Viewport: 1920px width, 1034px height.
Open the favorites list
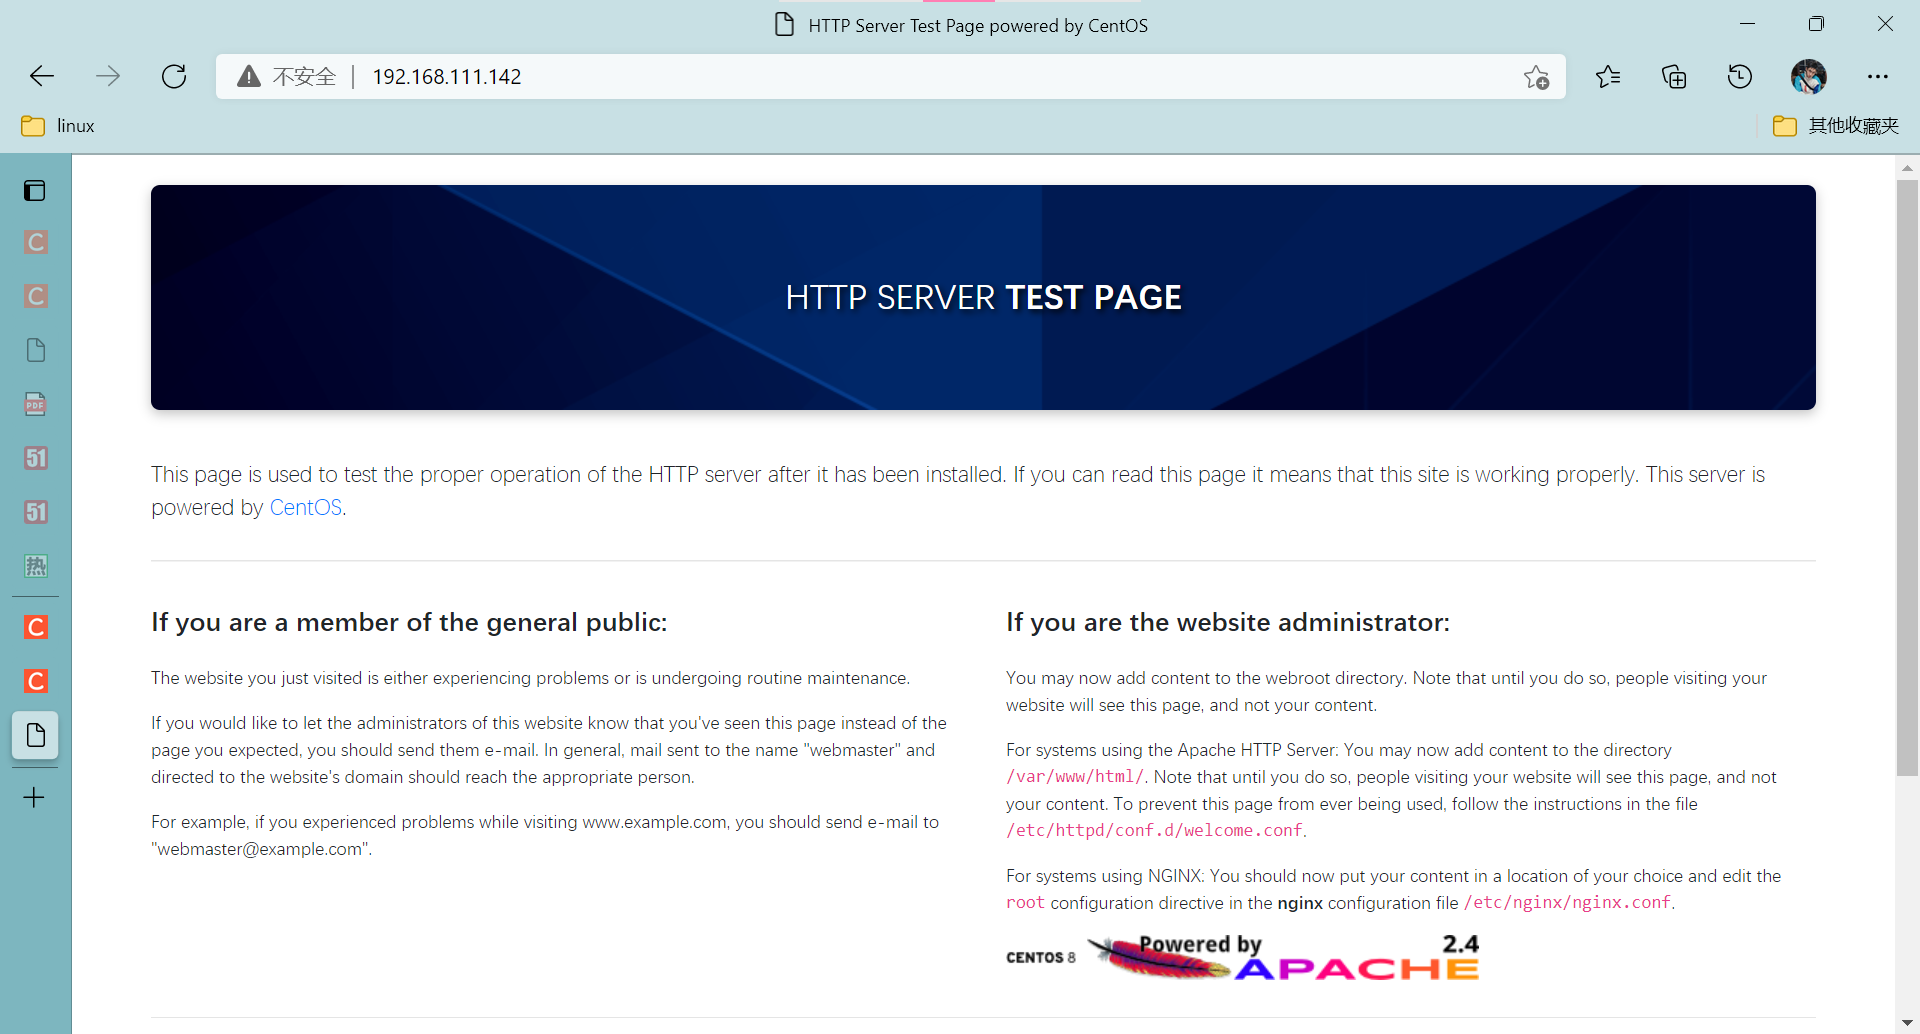click(1608, 76)
